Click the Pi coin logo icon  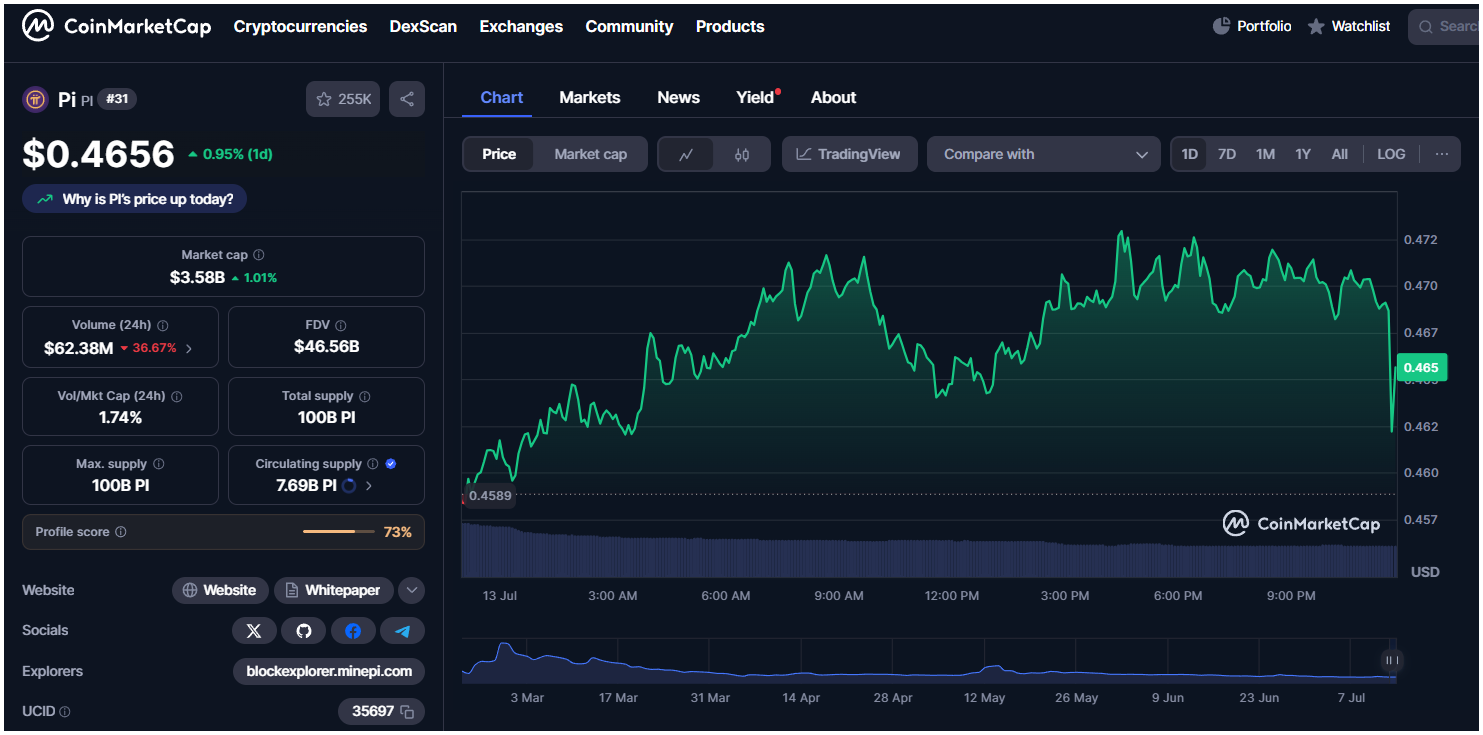[36, 99]
